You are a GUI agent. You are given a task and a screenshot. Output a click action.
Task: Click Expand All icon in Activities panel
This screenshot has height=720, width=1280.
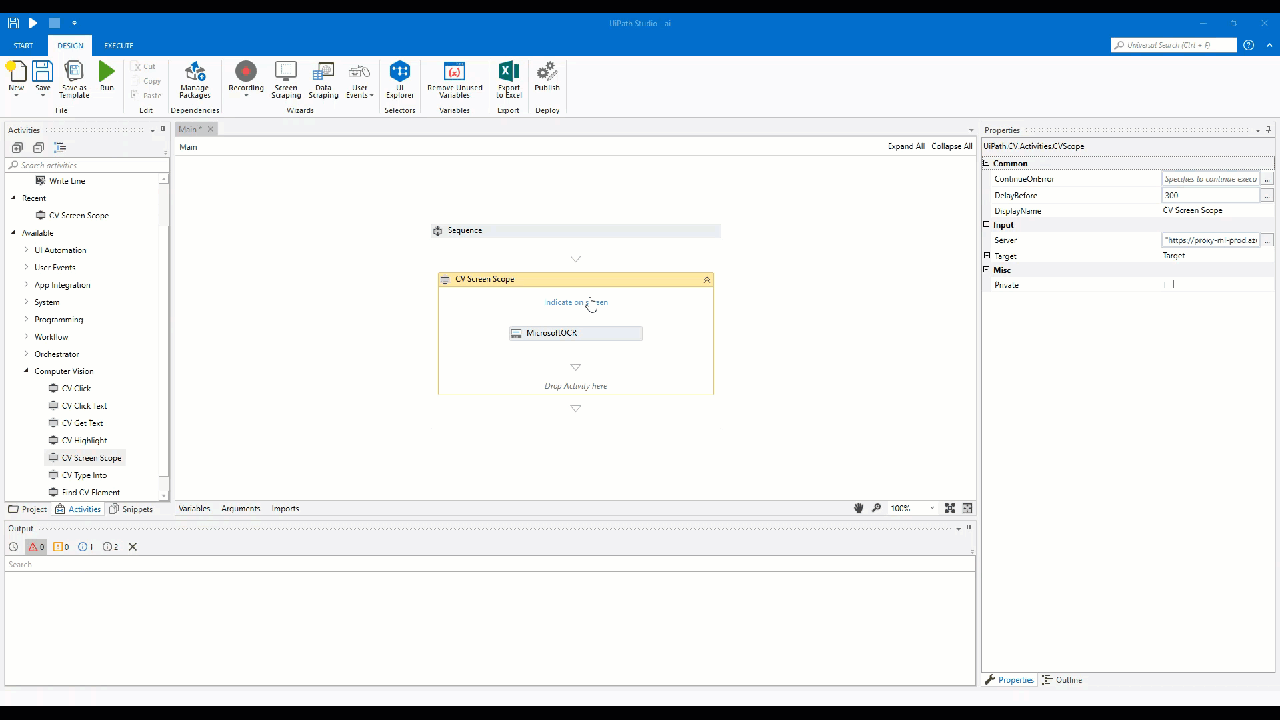point(17,147)
